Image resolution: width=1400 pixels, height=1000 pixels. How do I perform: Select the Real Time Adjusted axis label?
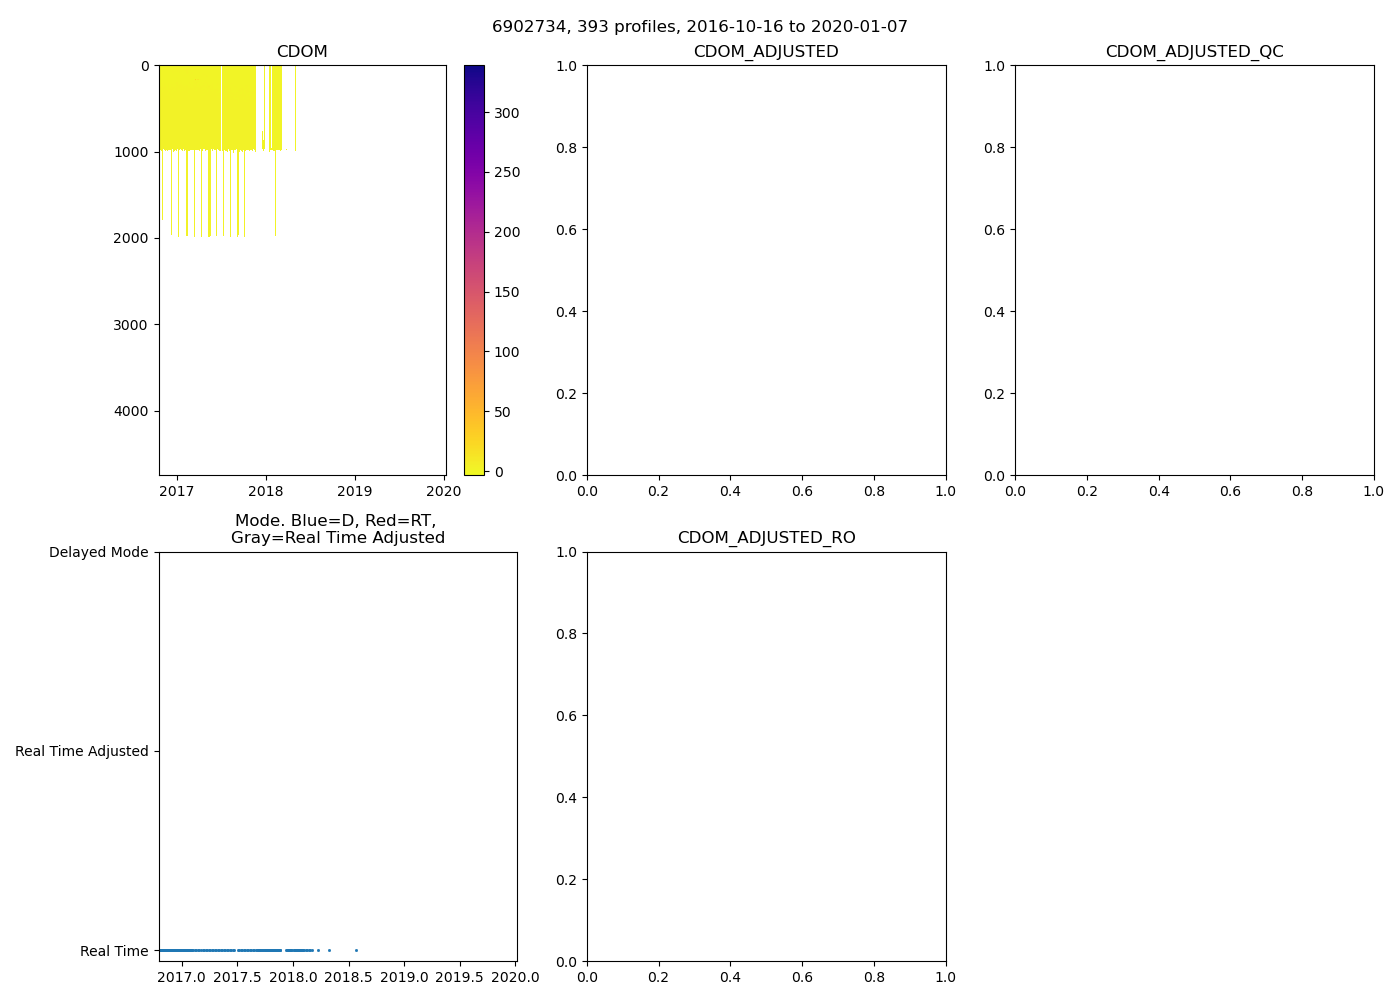(81, 751)
